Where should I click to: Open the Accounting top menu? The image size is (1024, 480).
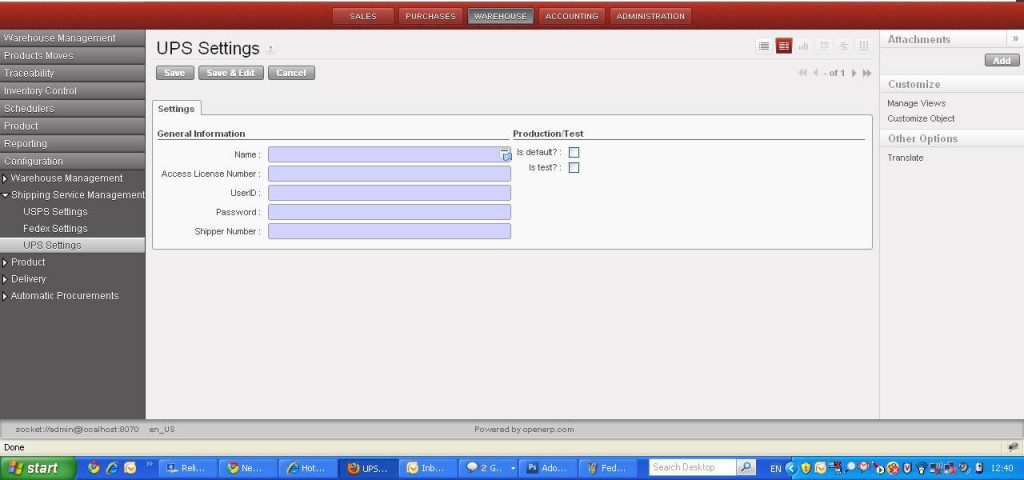(x=572, y=16)
